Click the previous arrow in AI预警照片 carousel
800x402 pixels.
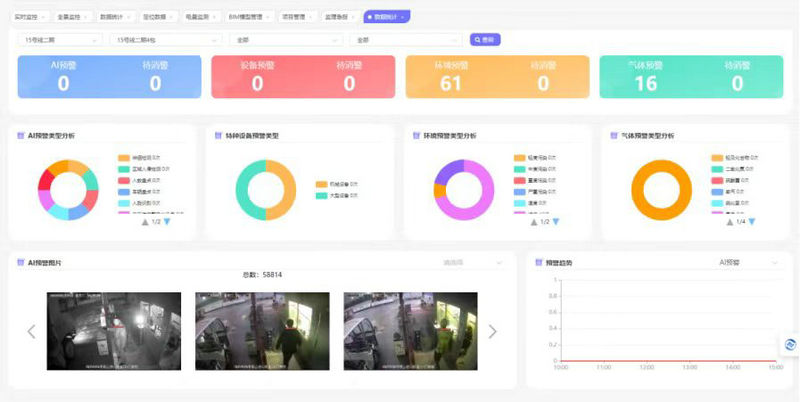pos(31,331)
